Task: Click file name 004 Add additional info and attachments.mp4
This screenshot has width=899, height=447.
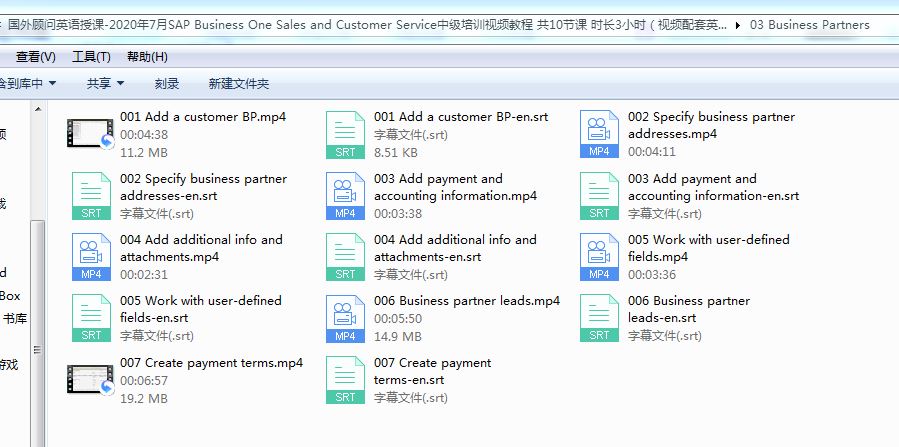Action: pyautogui.click(x=201, y=248)
